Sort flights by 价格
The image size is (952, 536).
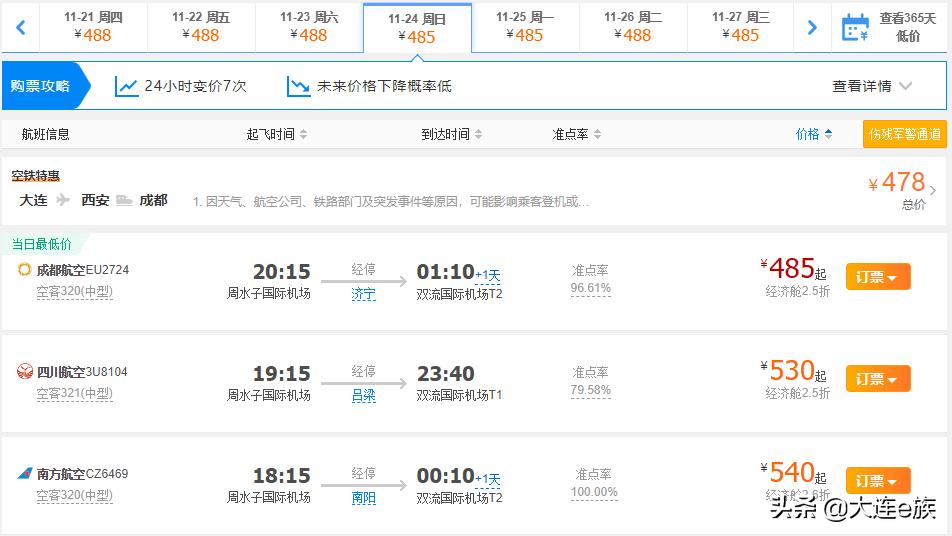814,134
